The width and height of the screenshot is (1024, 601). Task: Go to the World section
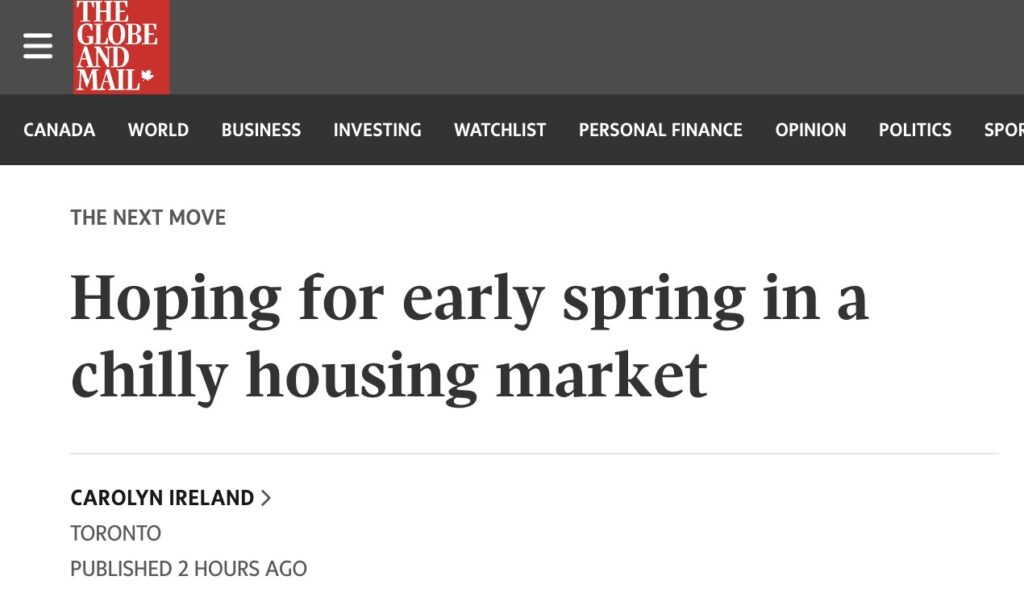click(158, 130)
